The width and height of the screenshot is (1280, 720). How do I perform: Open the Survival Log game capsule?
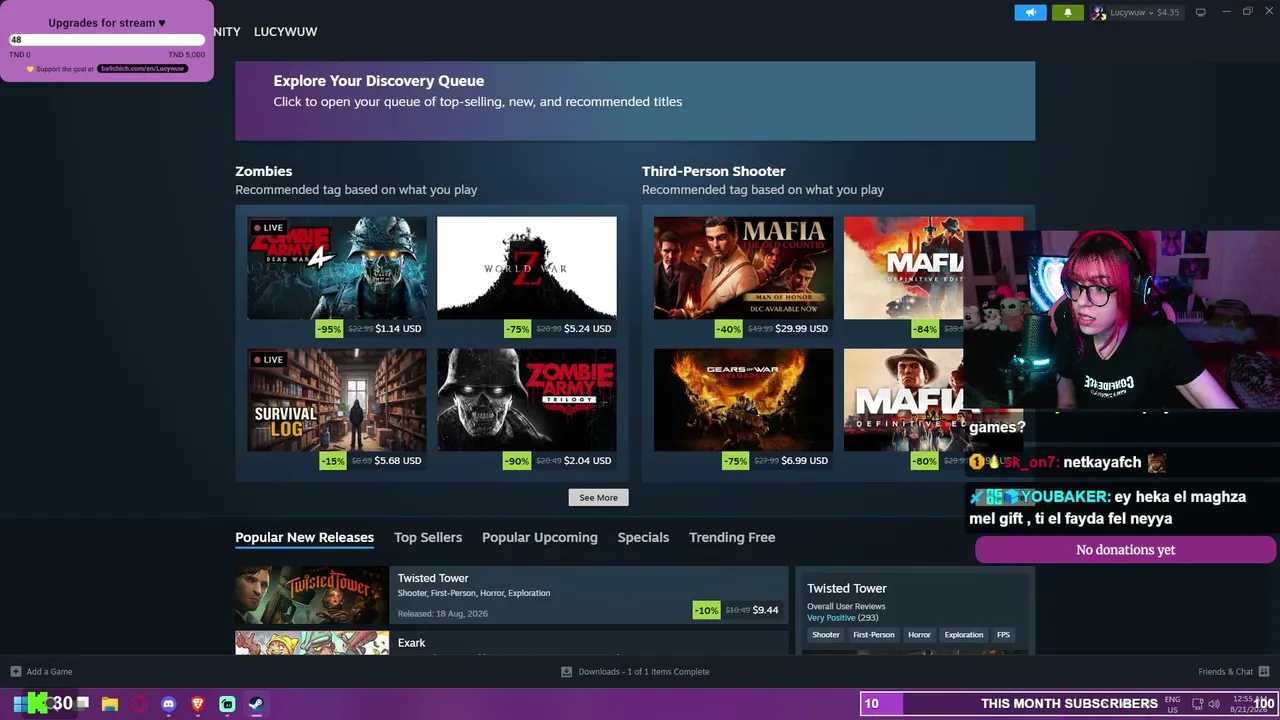(x=337, y=400)
